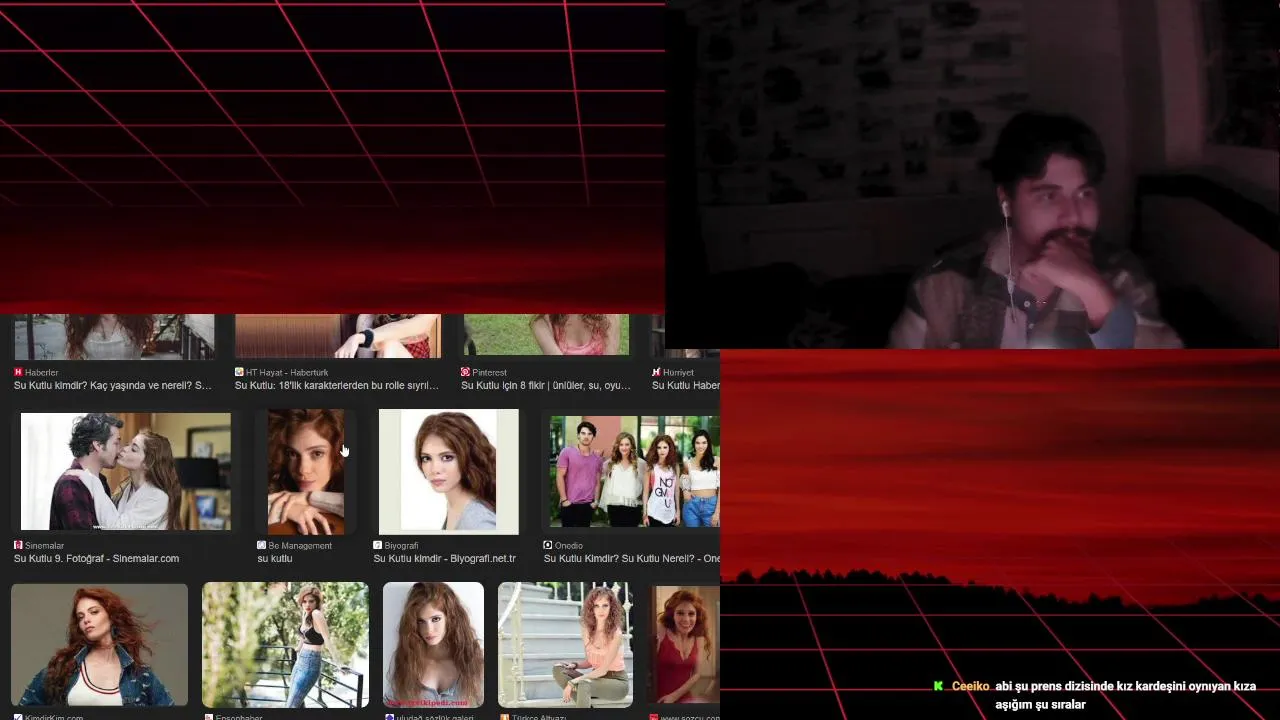Image resolution: width=1280 pixels, height=720 pixels.
Task: Click the Biyografi favicon icon
Action: 377,545
